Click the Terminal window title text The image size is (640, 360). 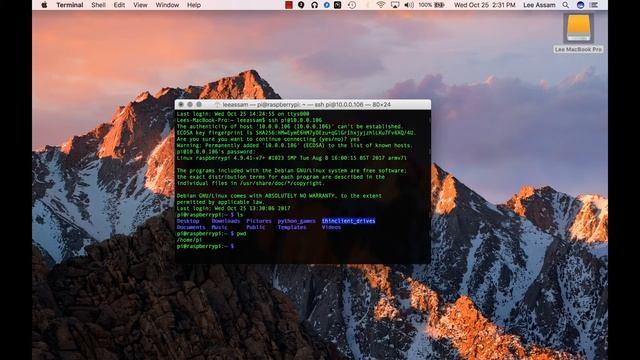[307, 104]
